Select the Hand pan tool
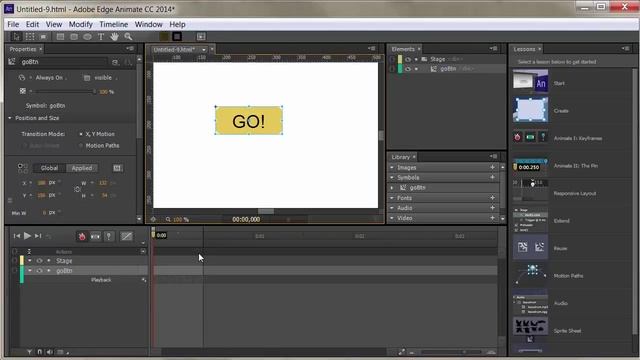Viewport: 640px width, 360px height. pyautogui.click(x=115, y=37)
